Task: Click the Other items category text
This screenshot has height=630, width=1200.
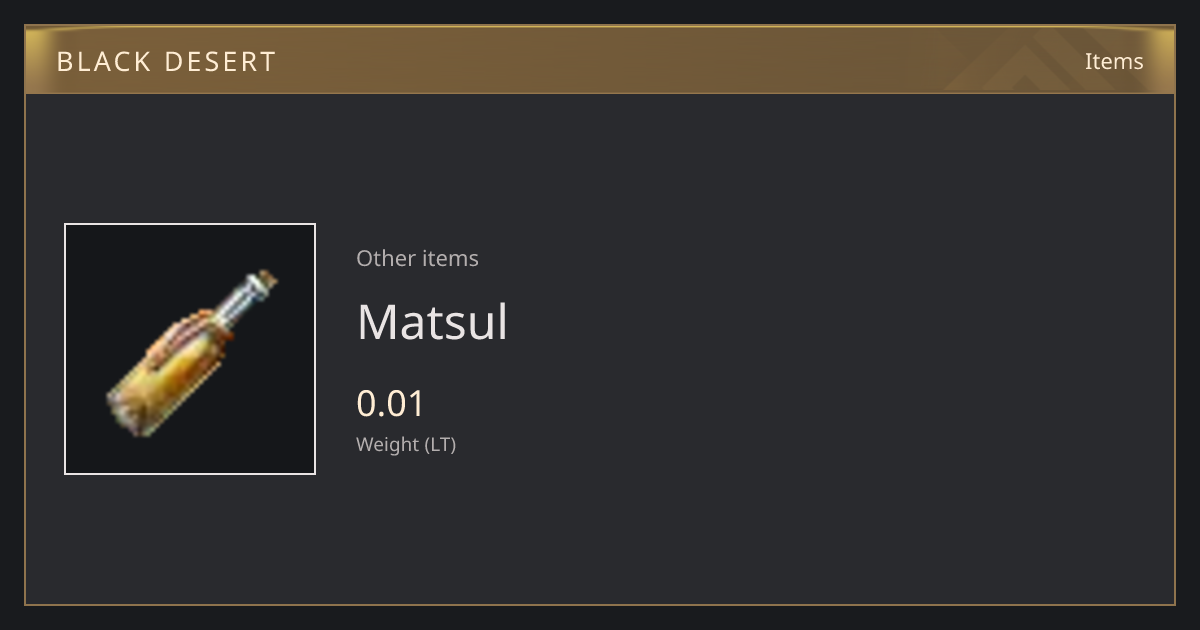Action: click(417, 258)
